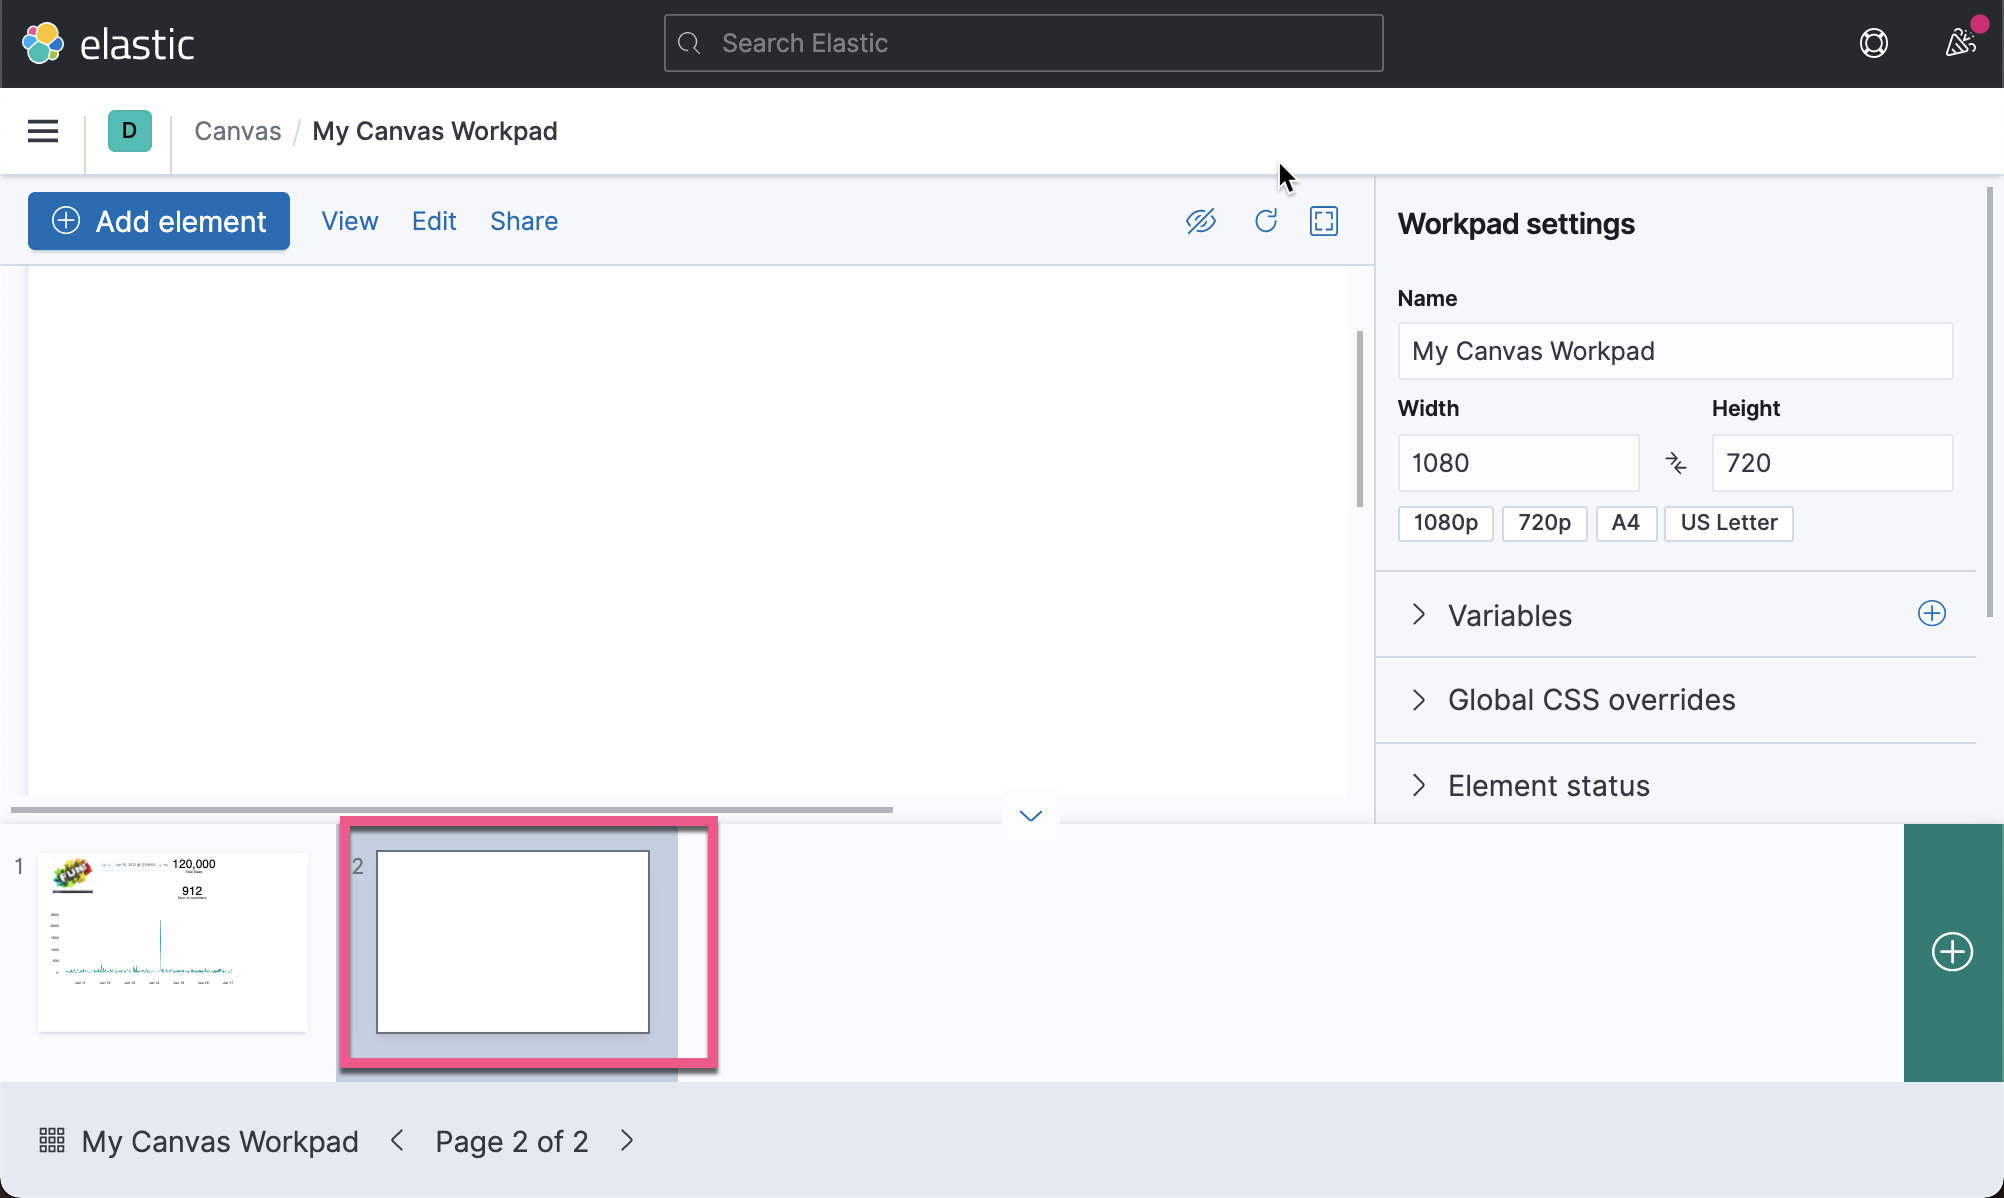2004x1198 pixels.
Task: Select page 1 thumbnail
Action: [x=172, y=941]
